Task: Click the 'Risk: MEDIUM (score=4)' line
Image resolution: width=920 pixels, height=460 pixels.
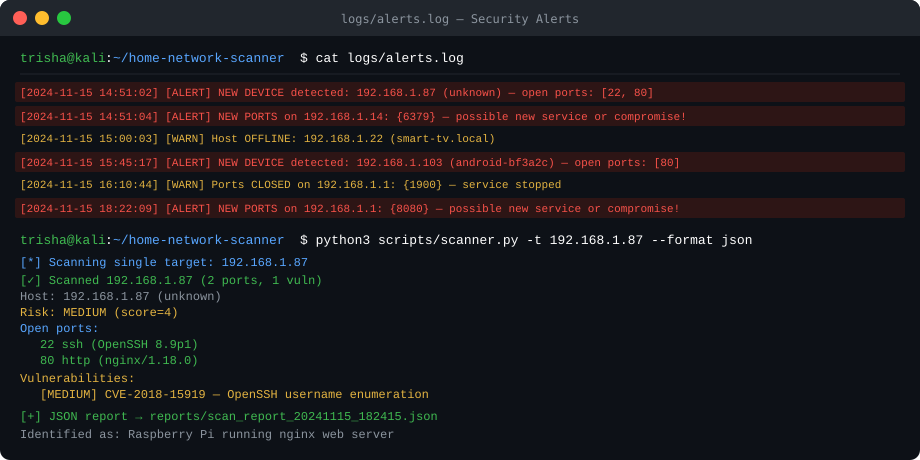Action: pos(99,313)
